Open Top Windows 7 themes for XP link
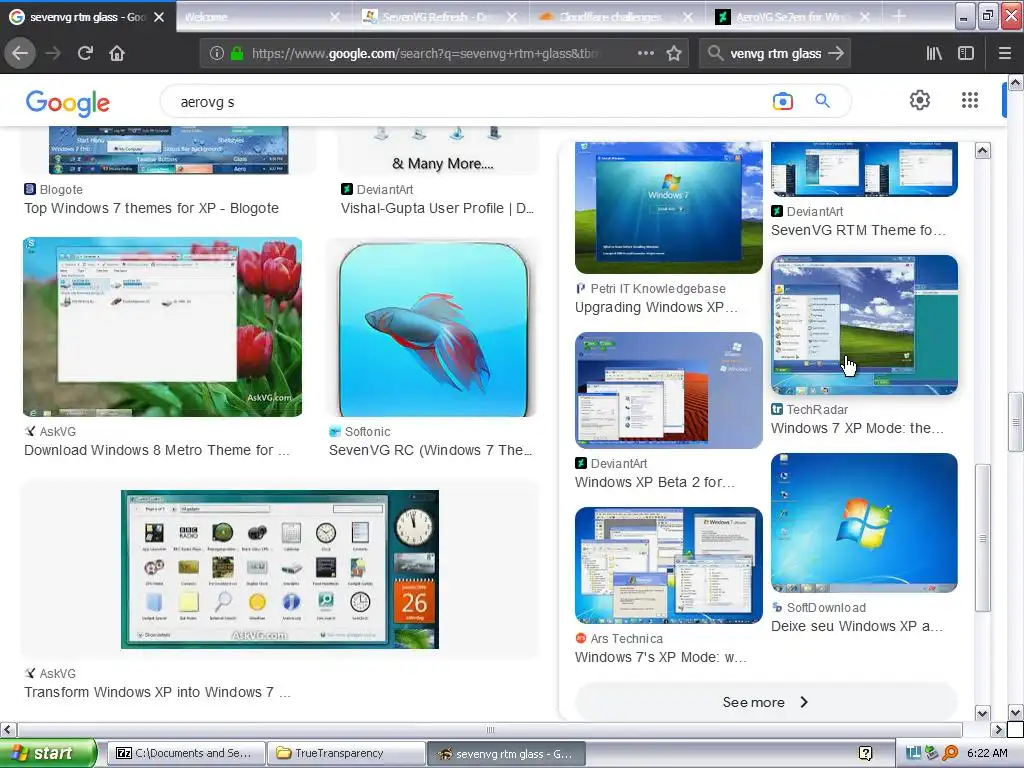1024x768 pixels. tap(152, 208)
